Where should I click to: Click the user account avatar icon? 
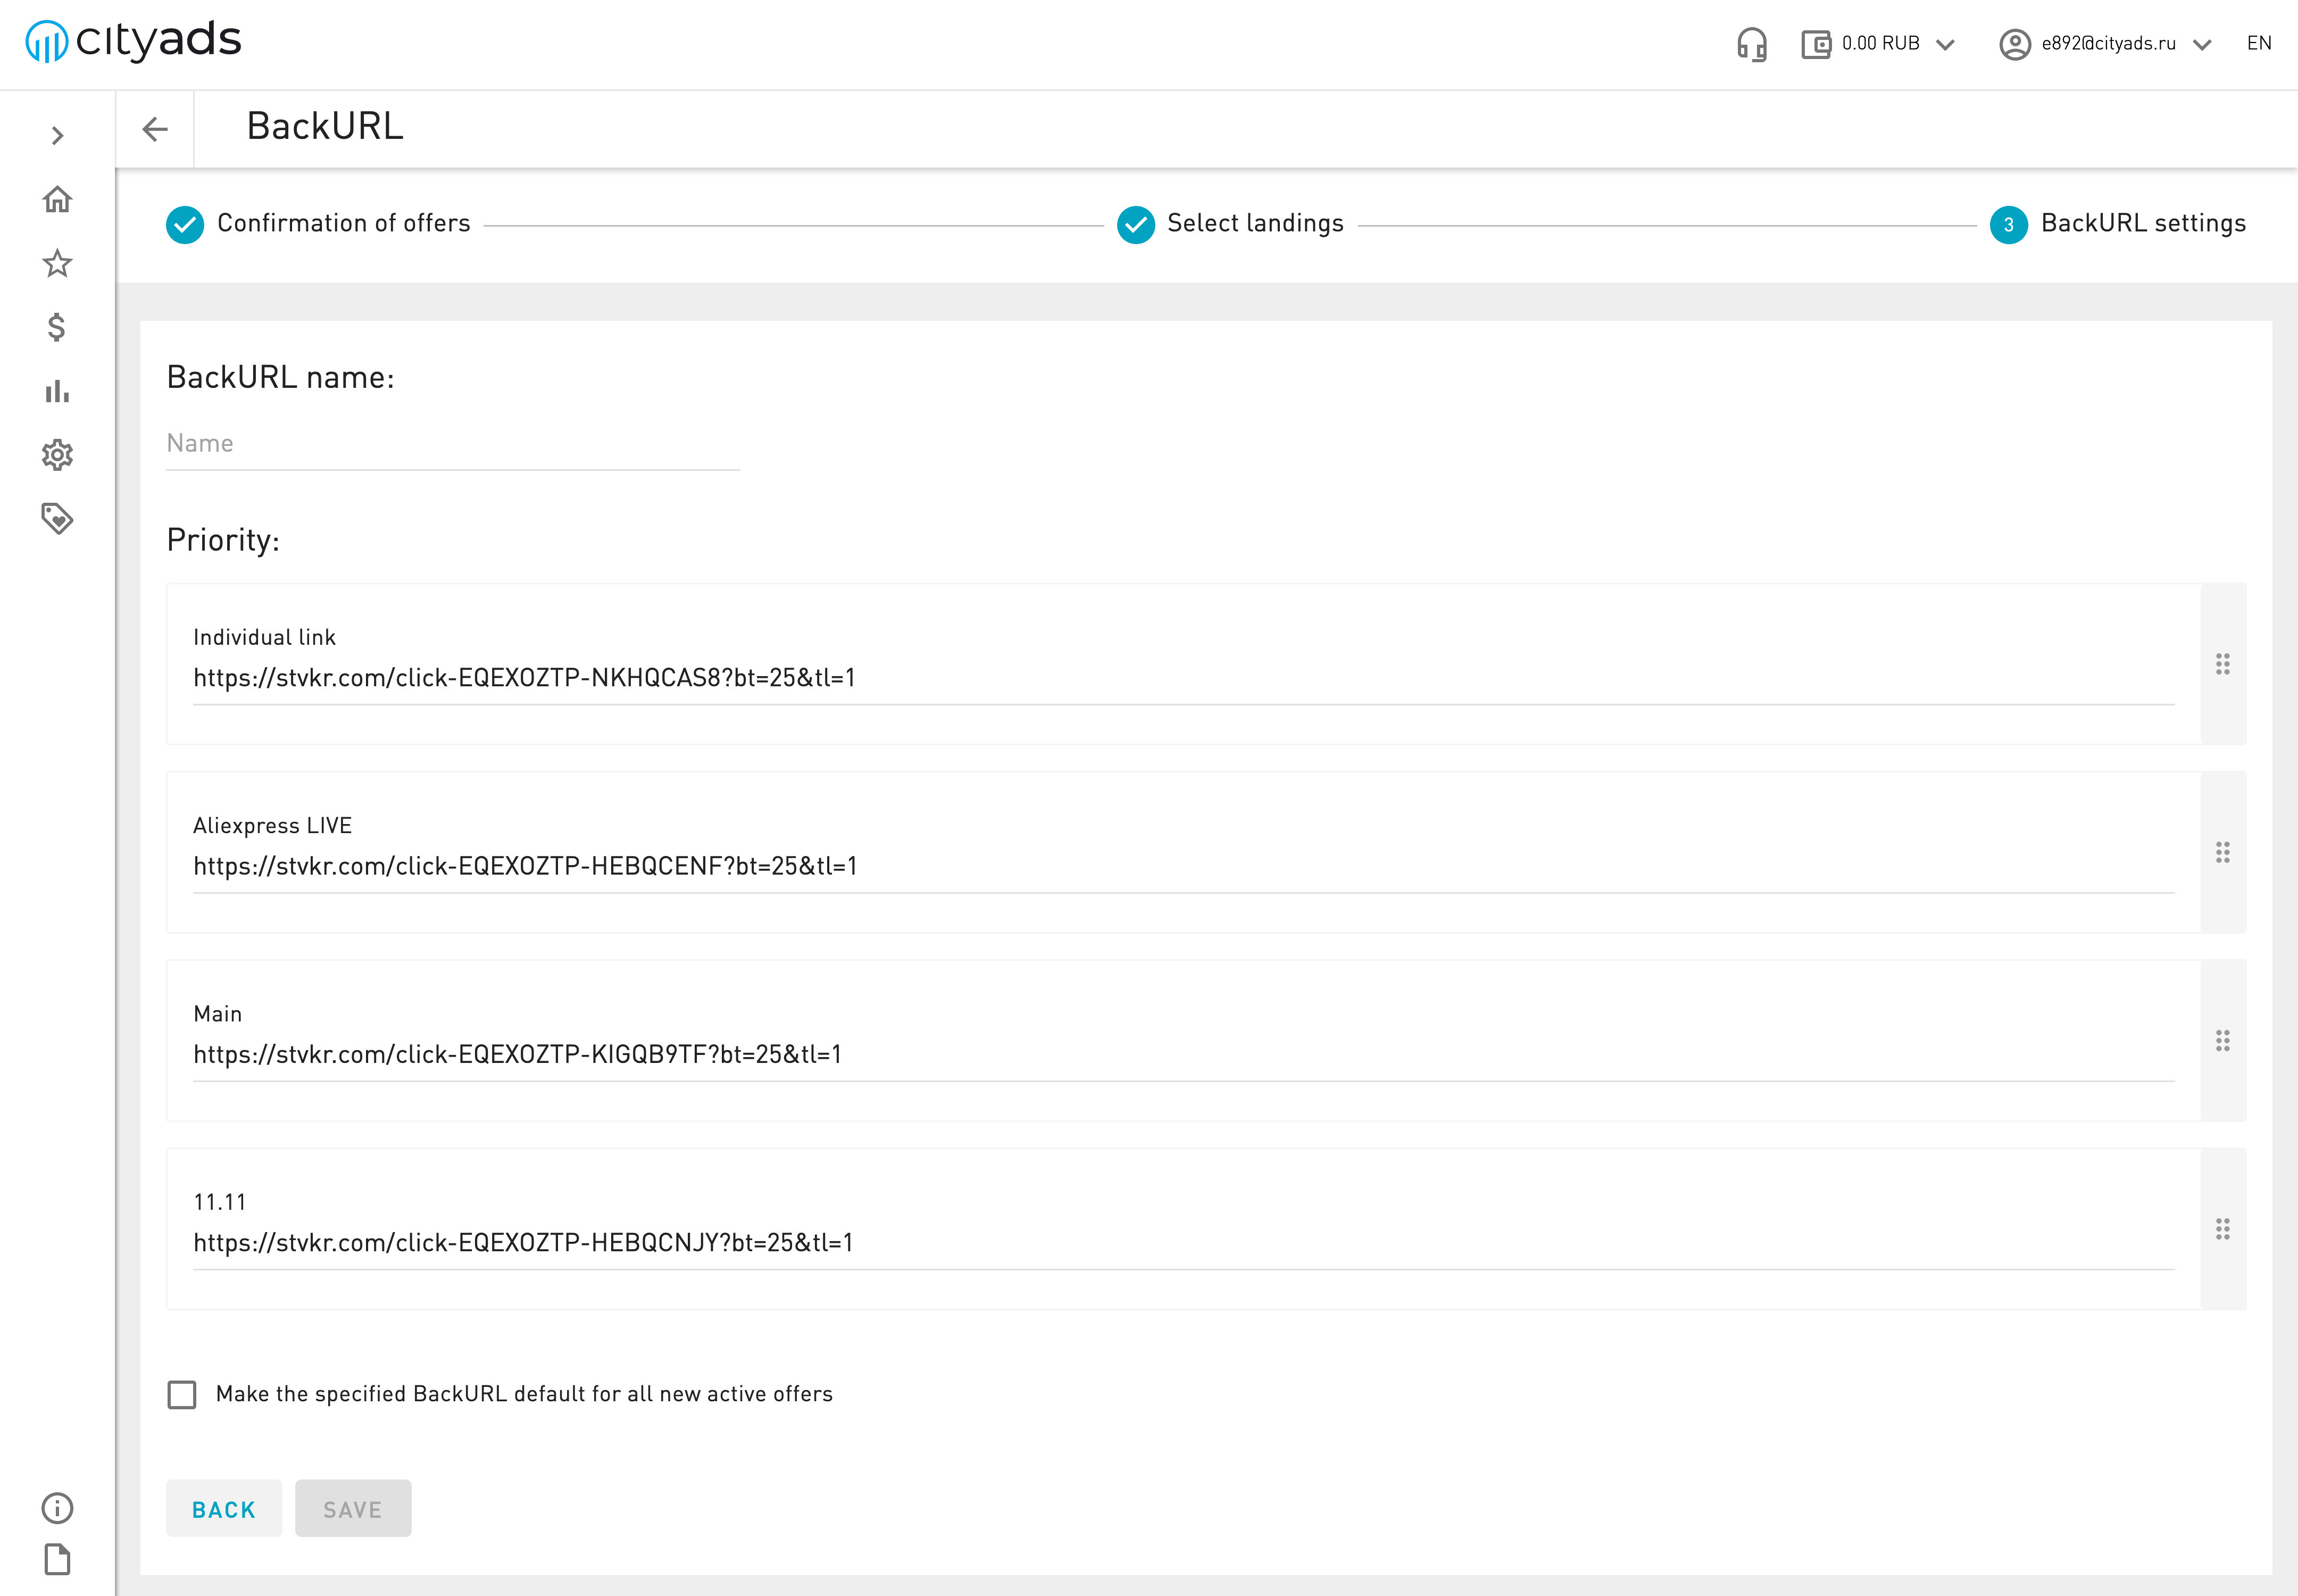[x=2014, y=44]
